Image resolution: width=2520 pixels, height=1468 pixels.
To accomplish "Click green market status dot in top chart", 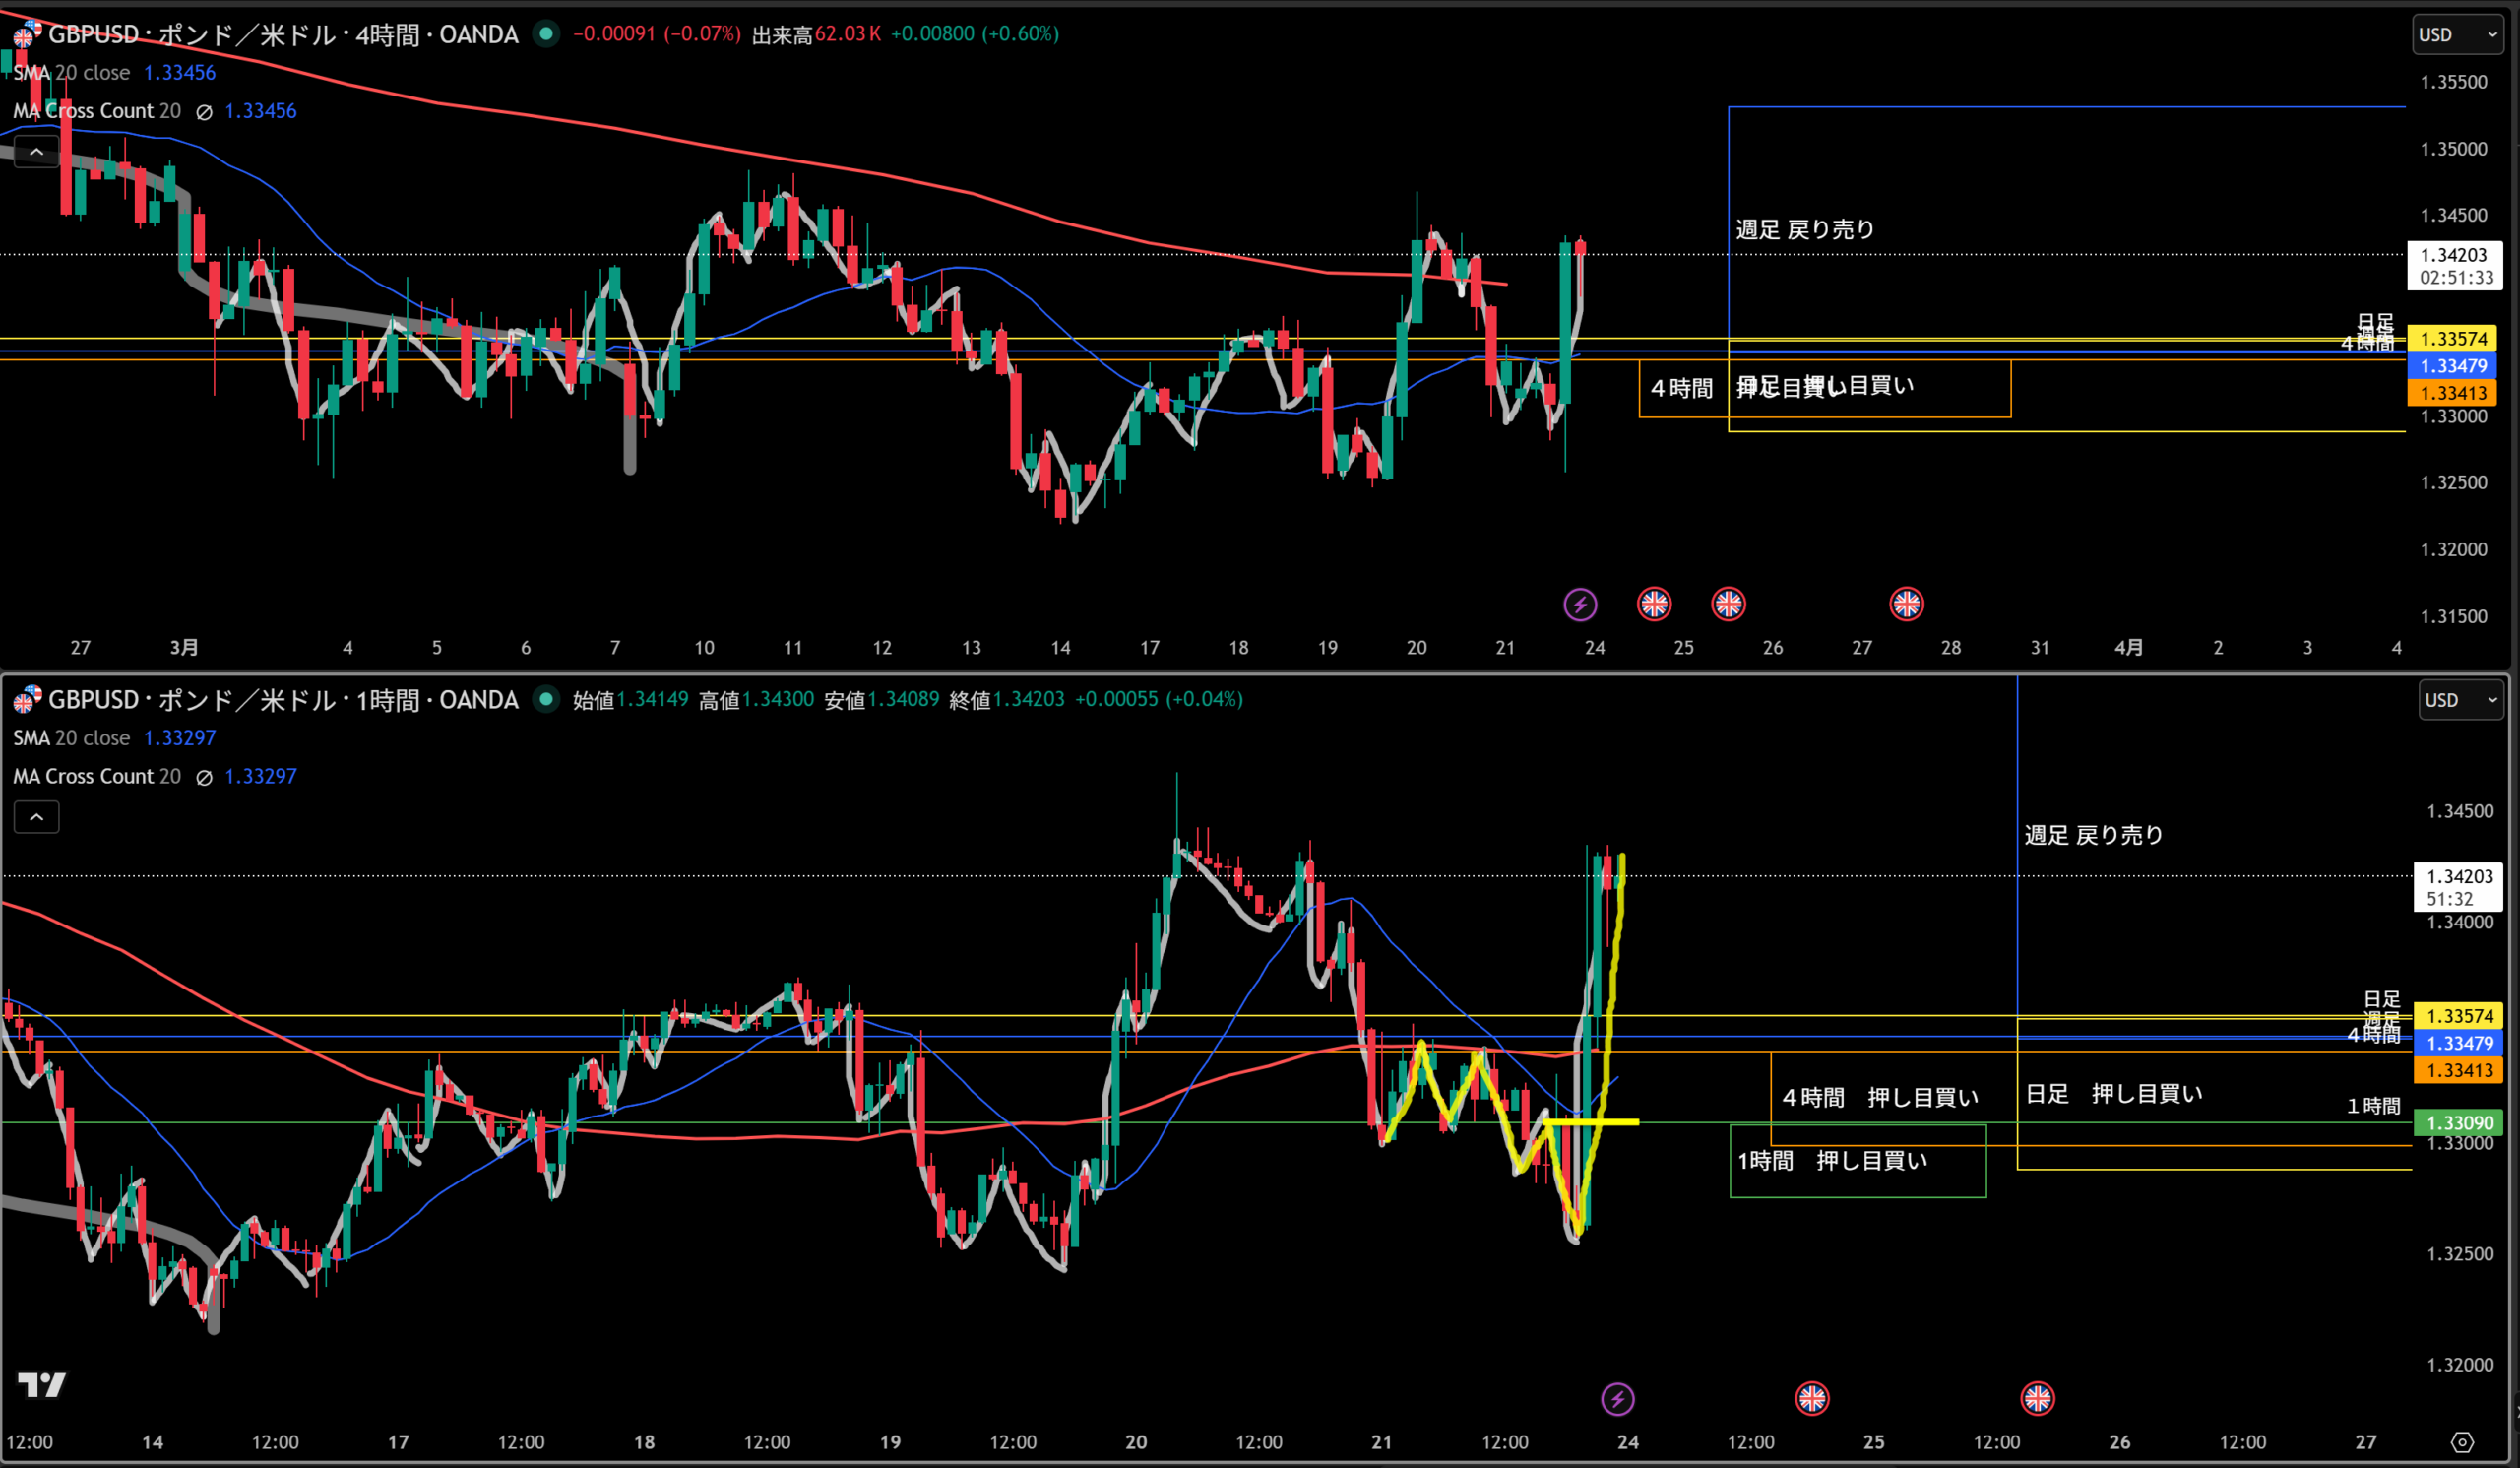I will point(546,34).
